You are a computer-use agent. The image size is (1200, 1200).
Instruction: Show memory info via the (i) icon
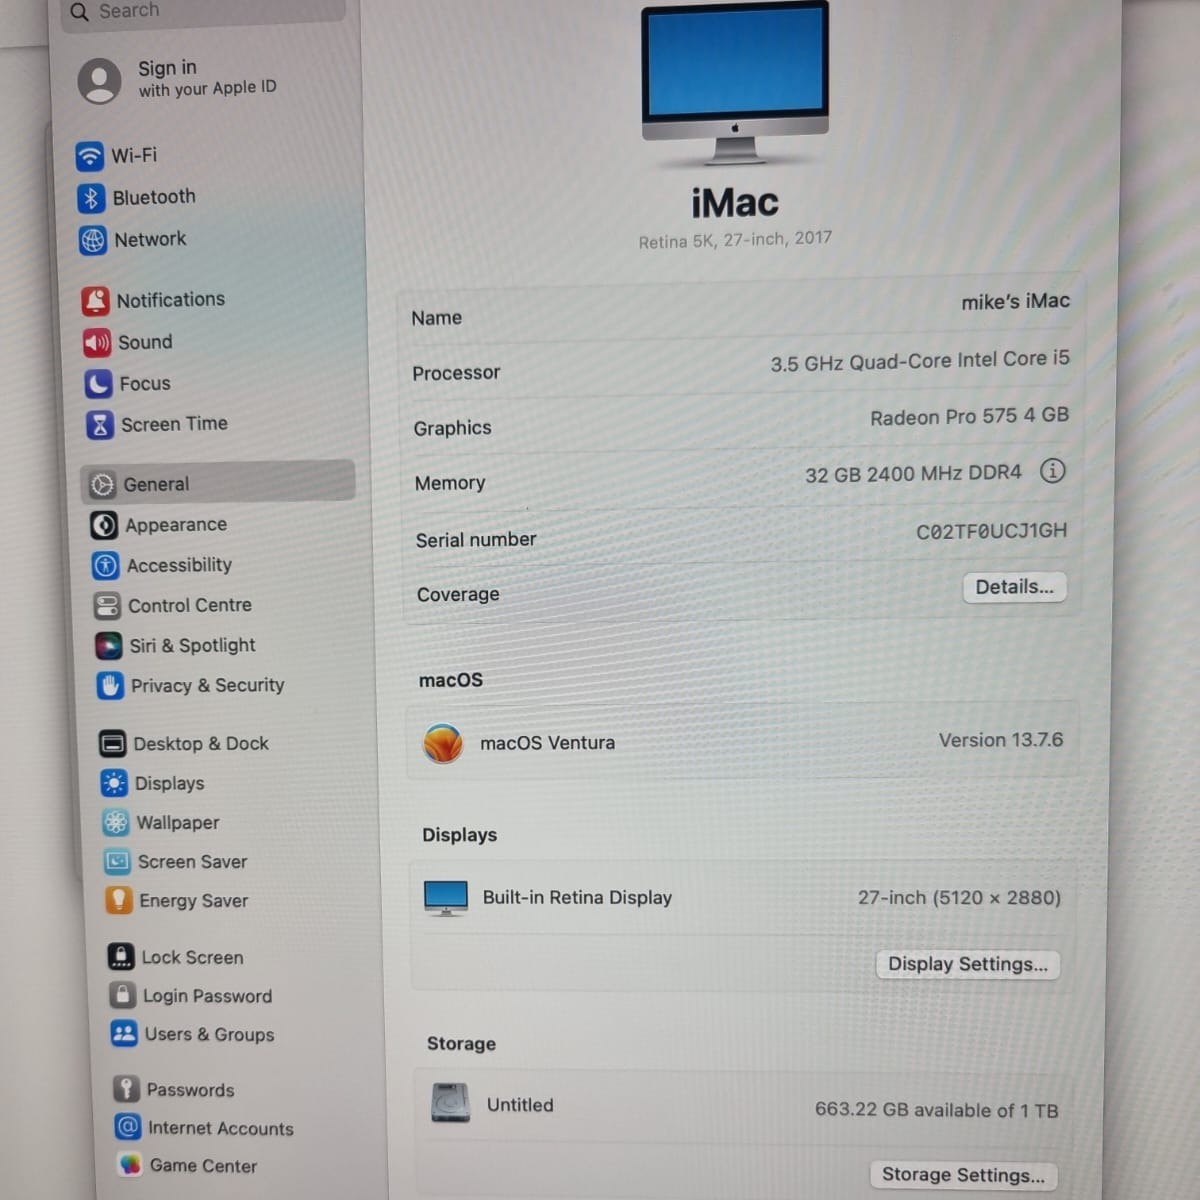(x=1052, y=471)
